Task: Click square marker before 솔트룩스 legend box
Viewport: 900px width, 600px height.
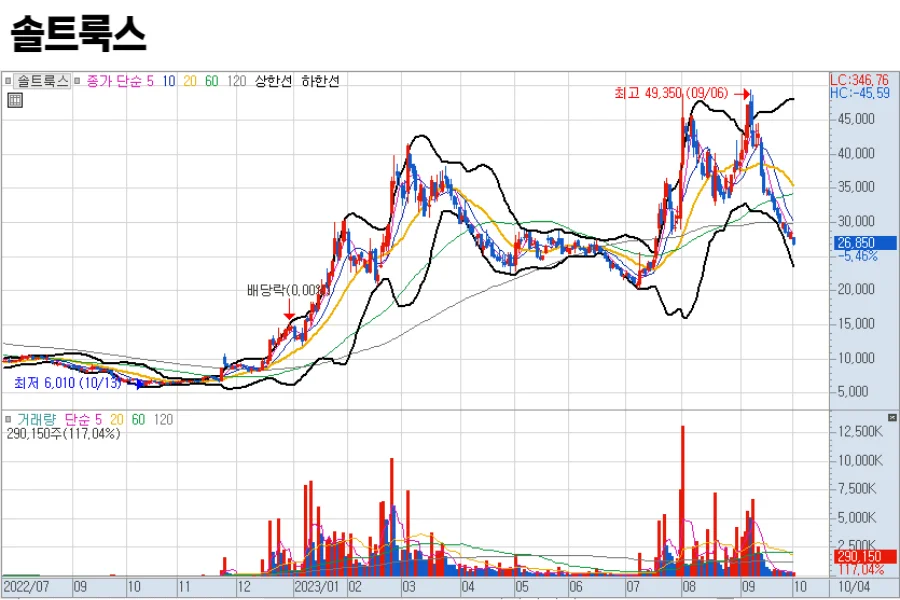Action: tap(8, 81)
